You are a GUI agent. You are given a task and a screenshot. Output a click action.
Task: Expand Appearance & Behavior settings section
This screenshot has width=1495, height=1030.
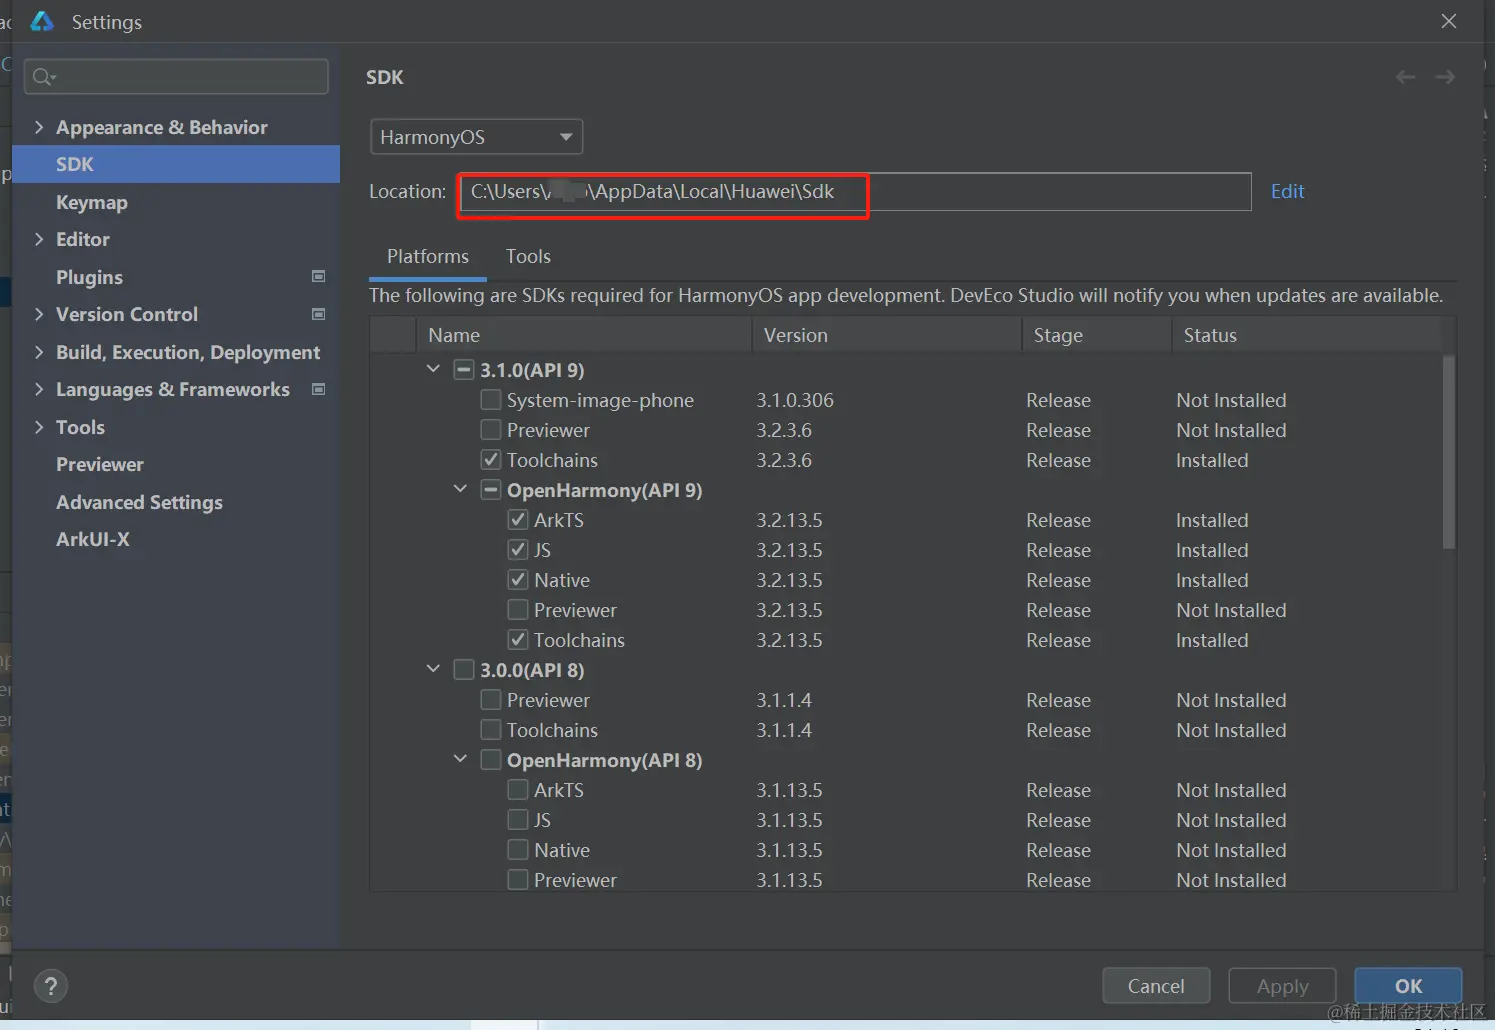tap(39, 127)
